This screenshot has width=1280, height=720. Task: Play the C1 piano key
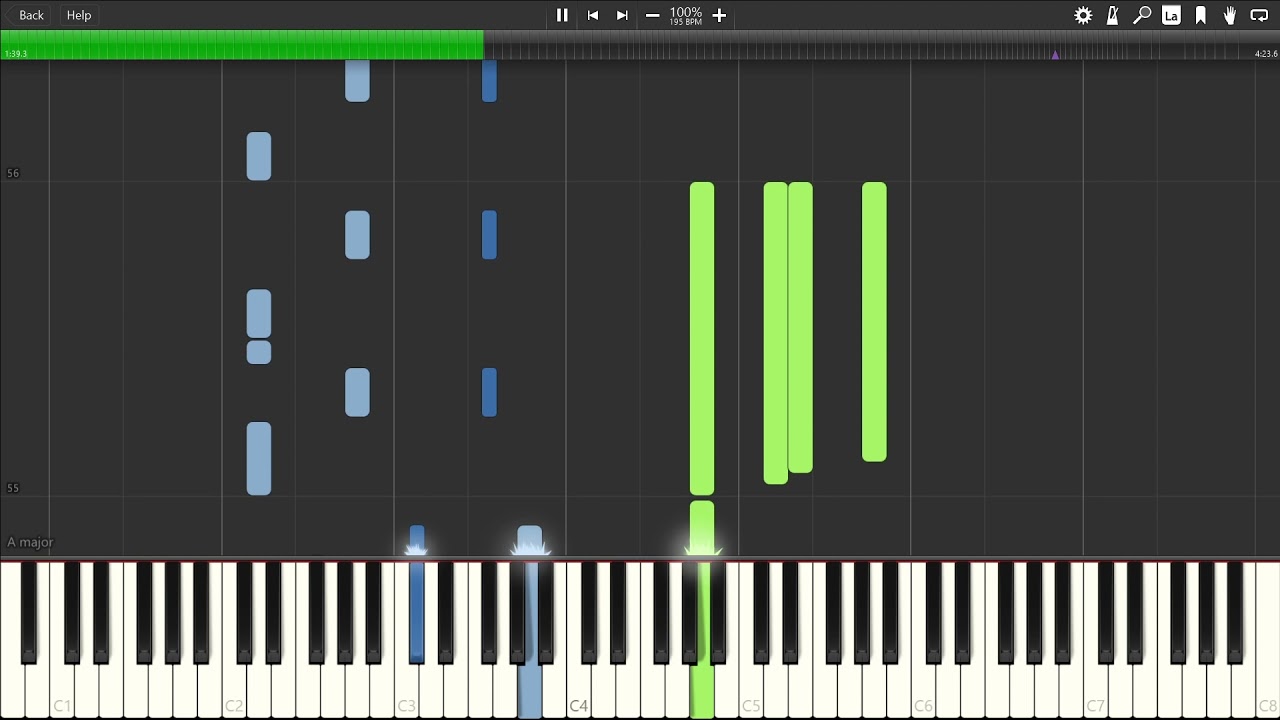point(62,690)
